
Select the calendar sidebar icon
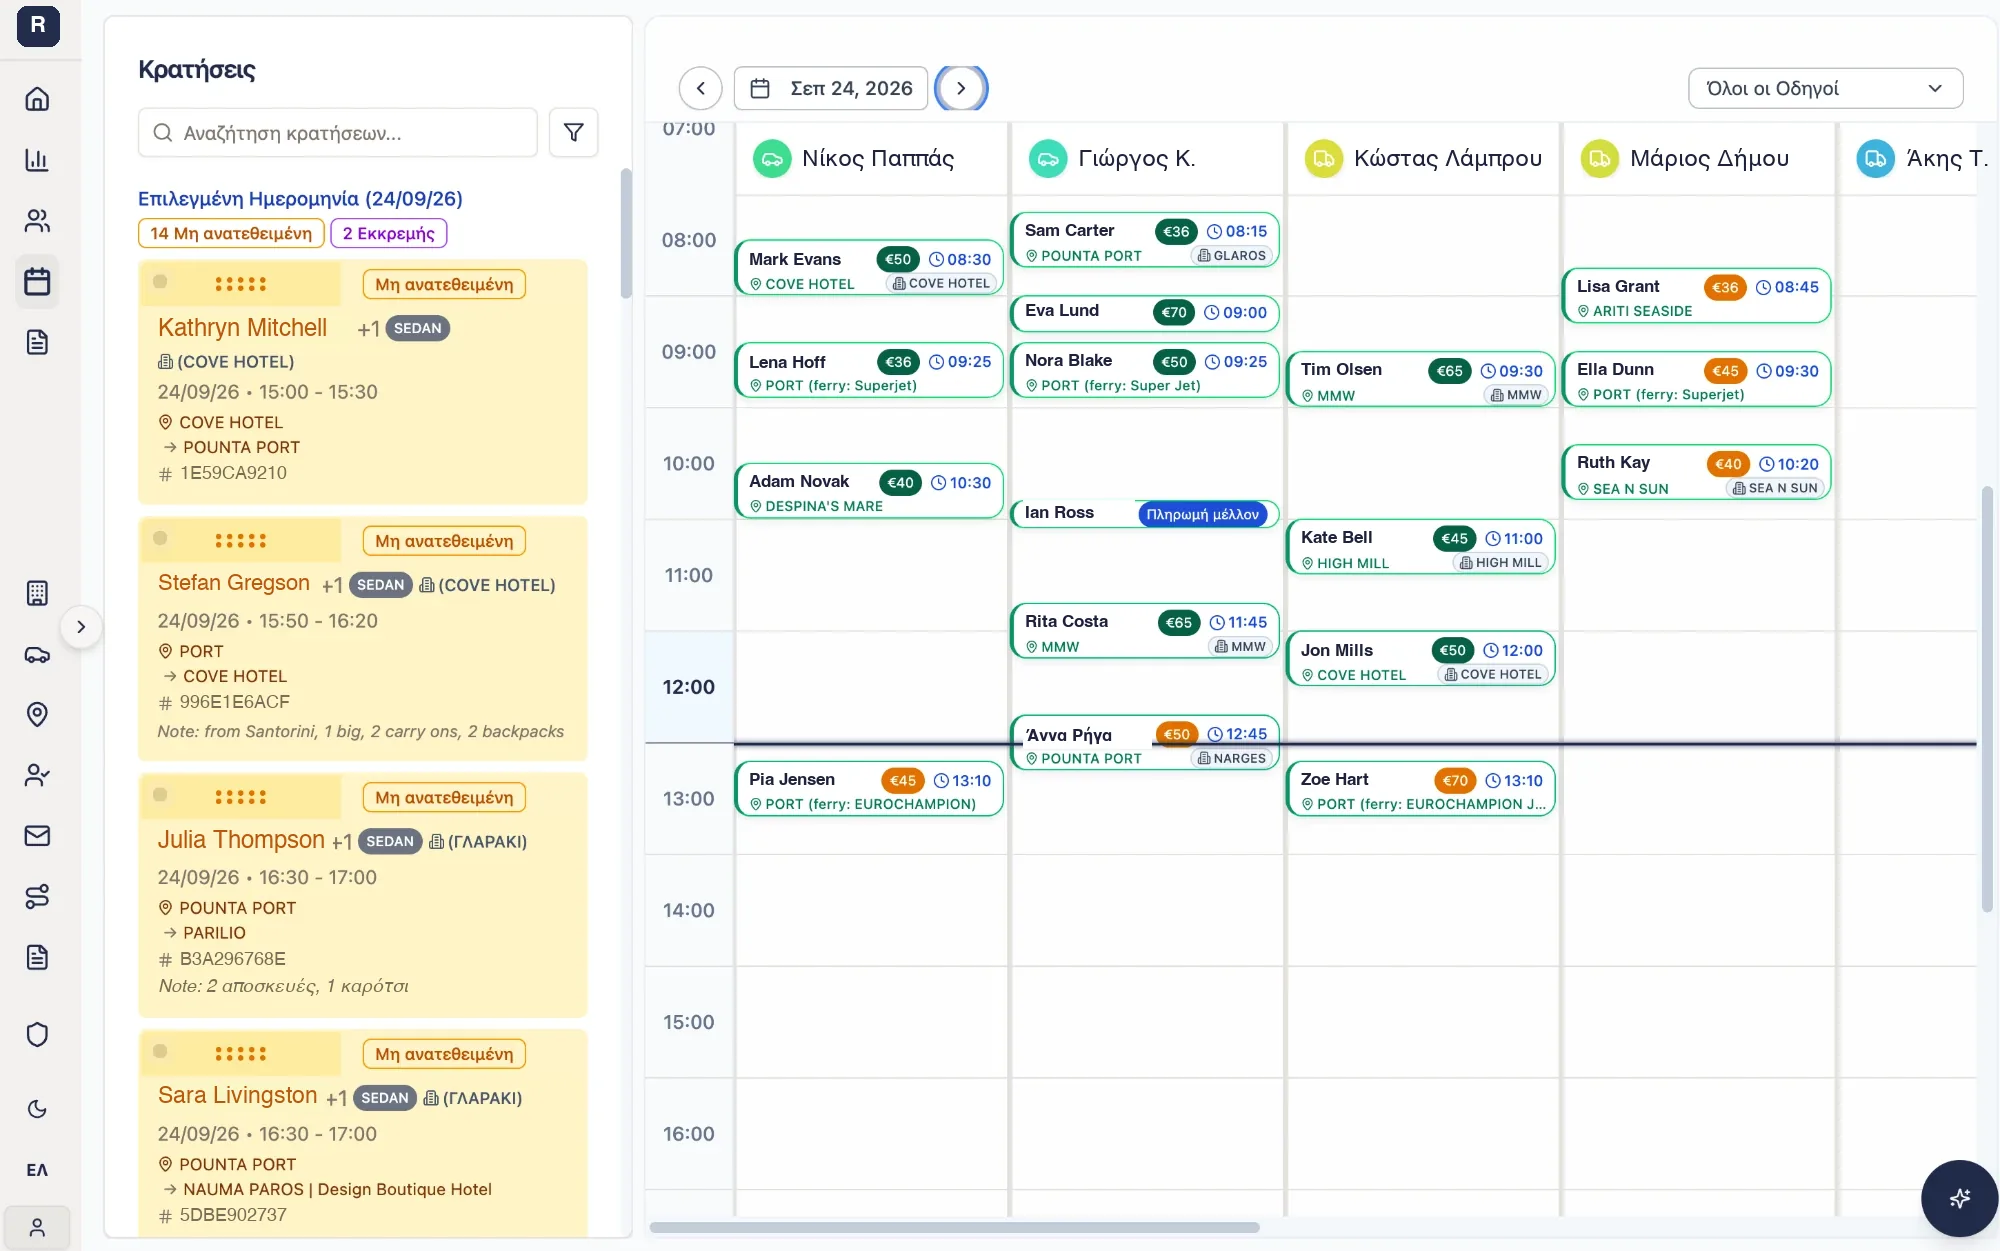[37, 282]
